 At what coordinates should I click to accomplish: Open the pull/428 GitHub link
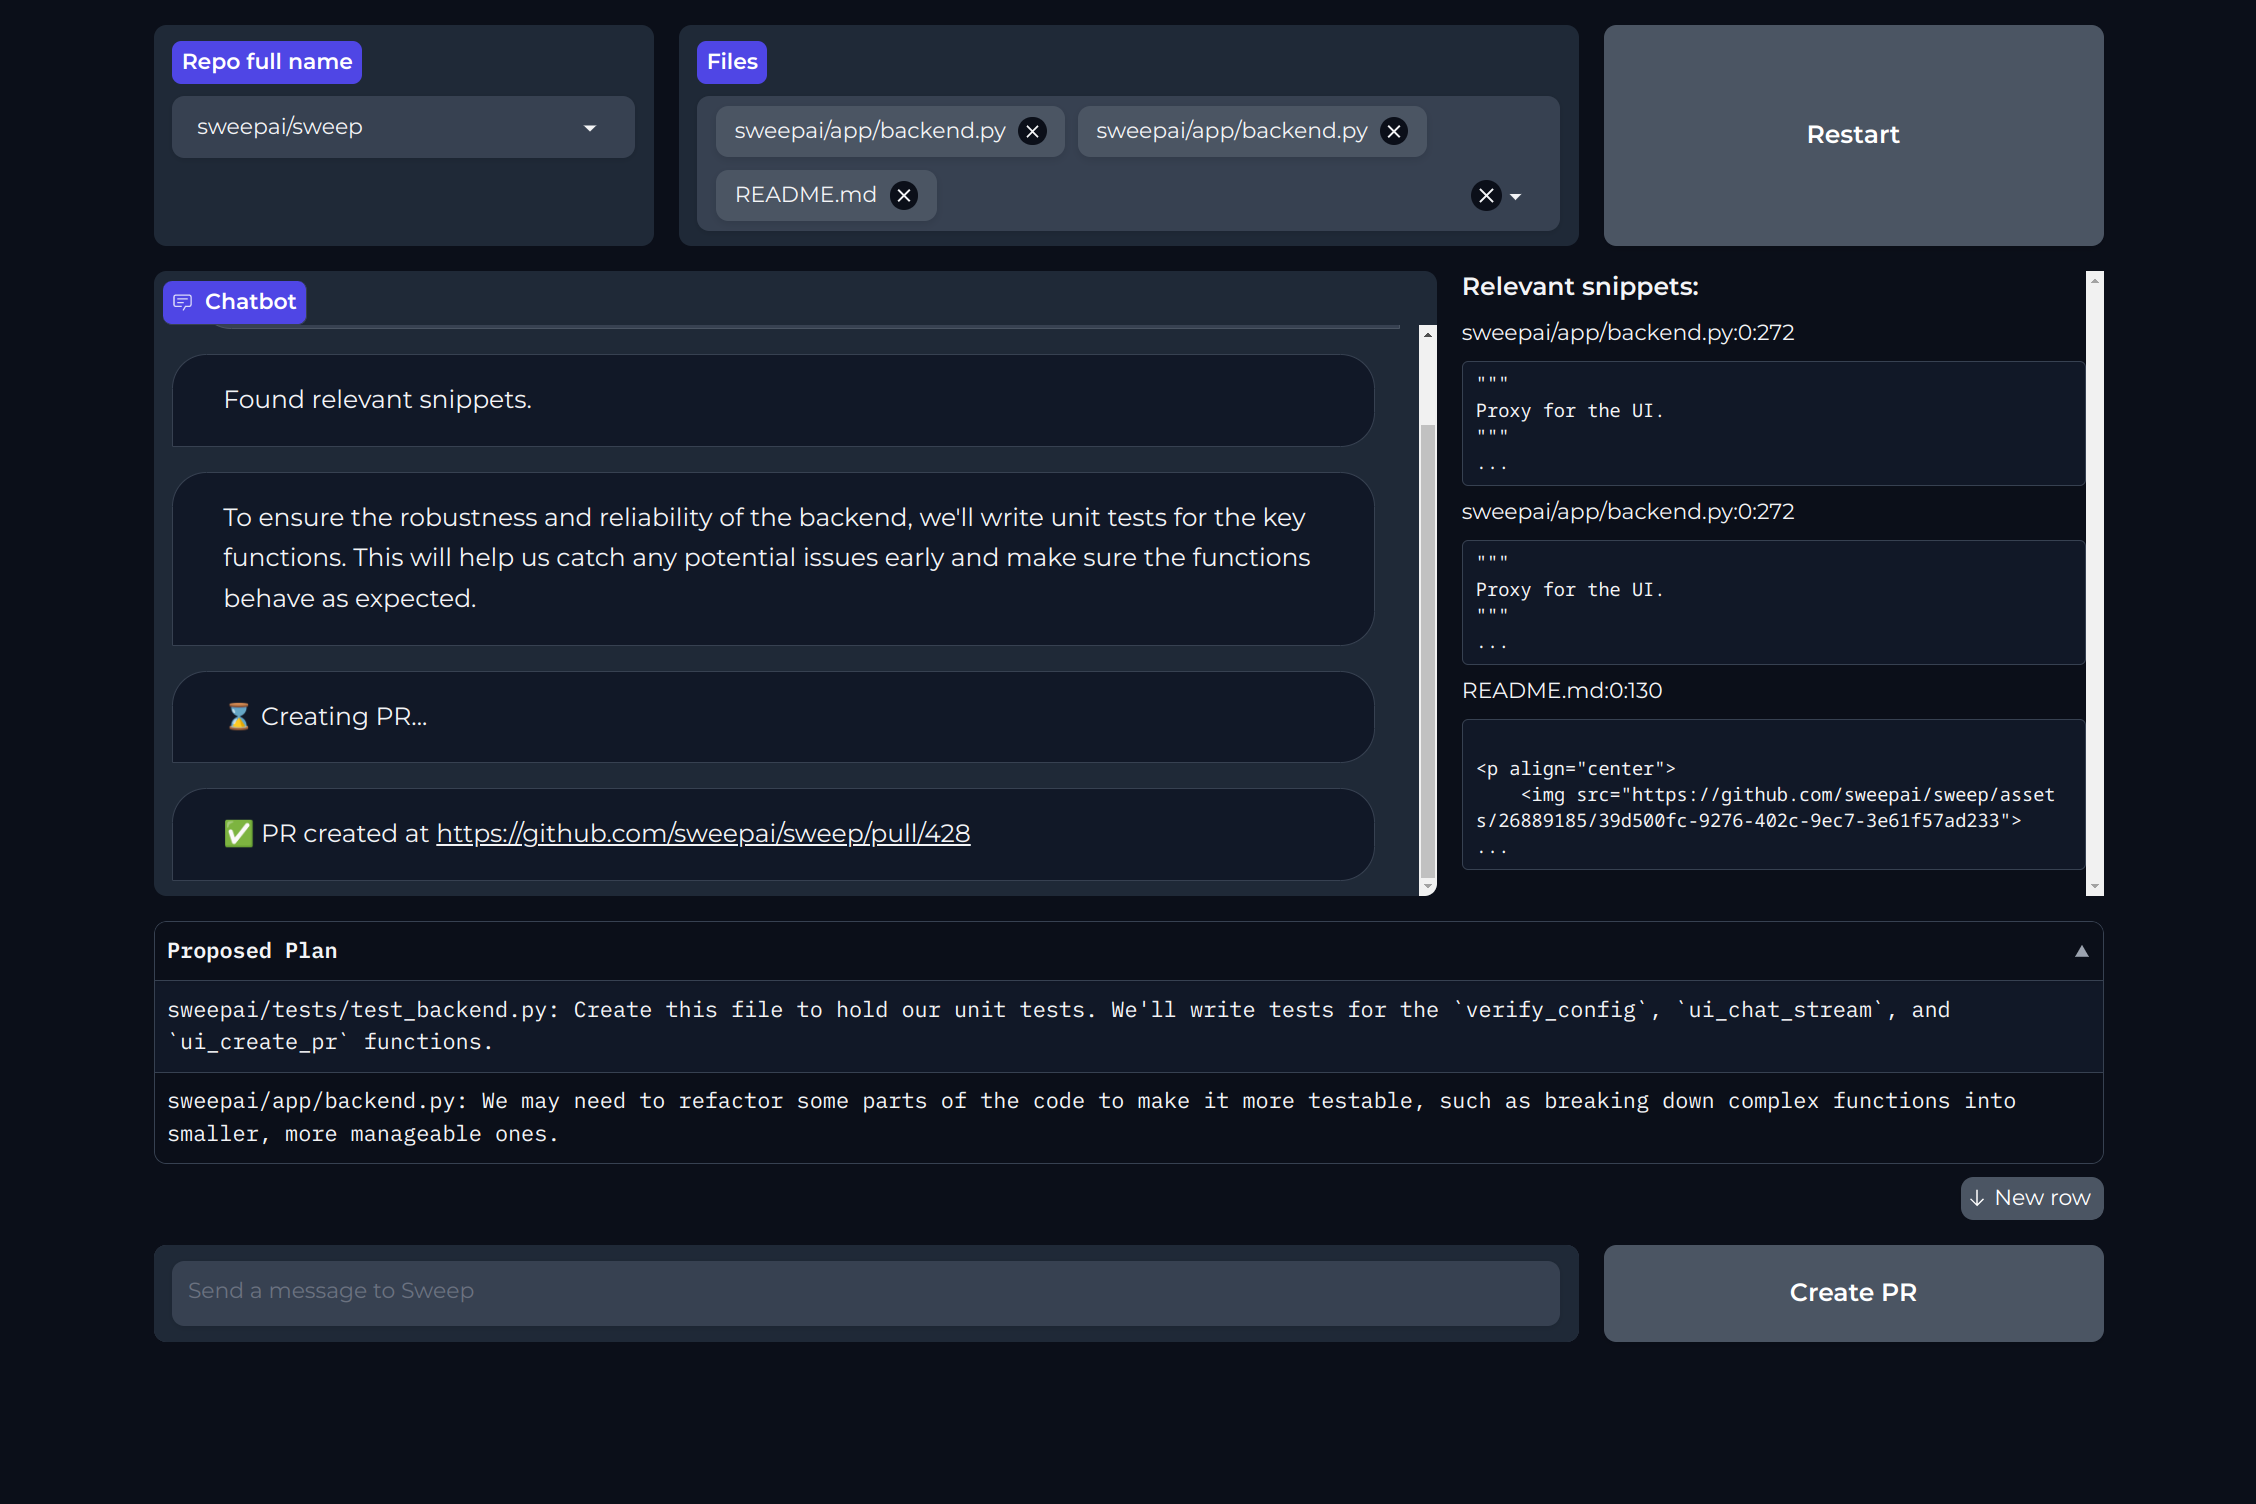coord(703,833)
